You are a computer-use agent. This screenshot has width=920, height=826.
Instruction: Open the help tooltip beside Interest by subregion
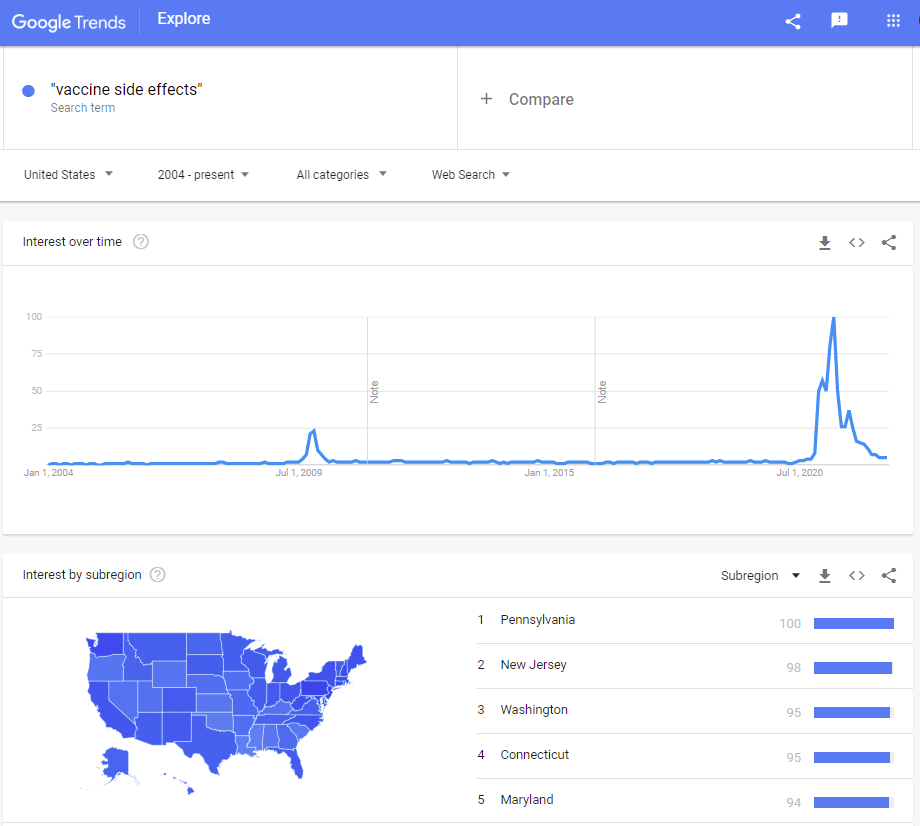157,574
